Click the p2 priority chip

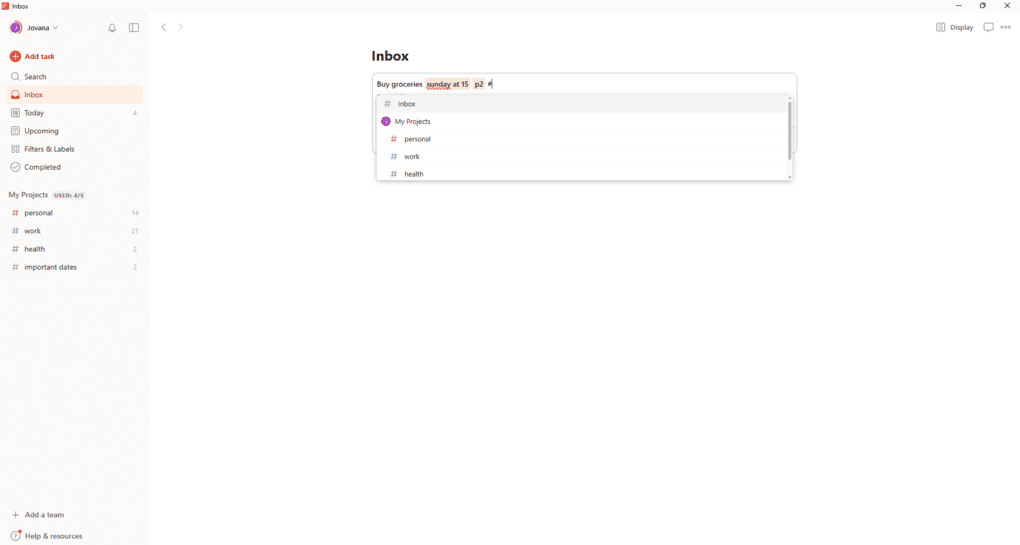pyautogui.click(x=479, y=84)
